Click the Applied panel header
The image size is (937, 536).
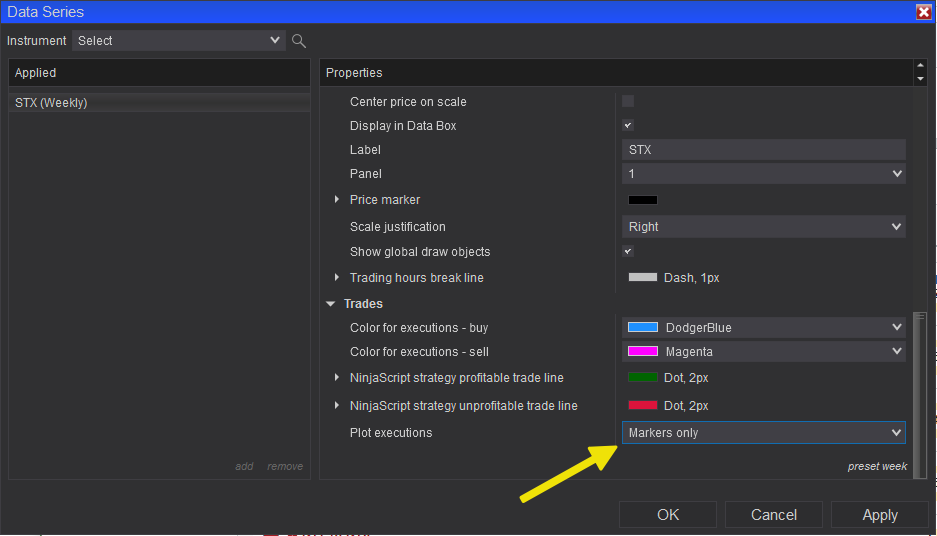point(159,73)
